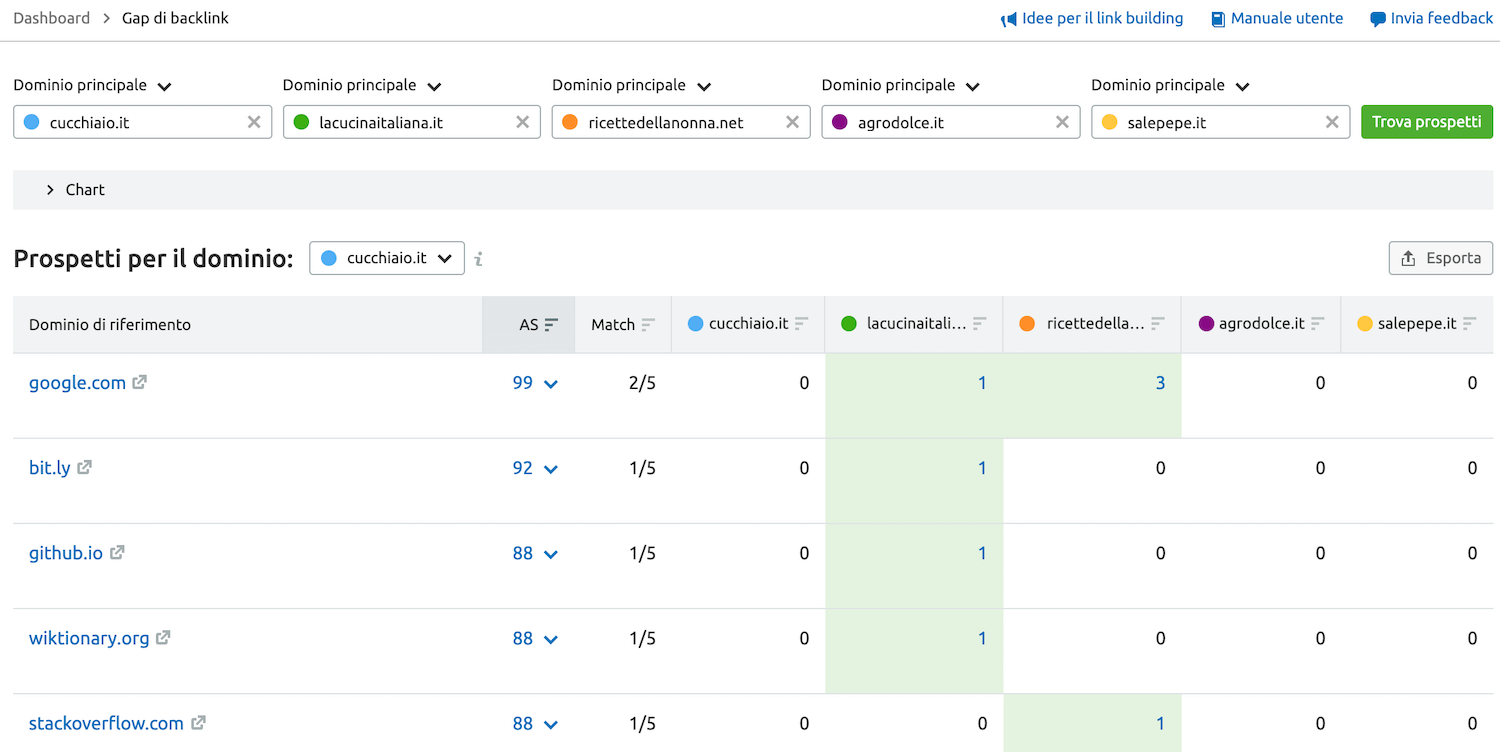The image size is (1500, 752).
Task: Edit the salepepe.it domain input field
Action: click(x=1221, y=122)
